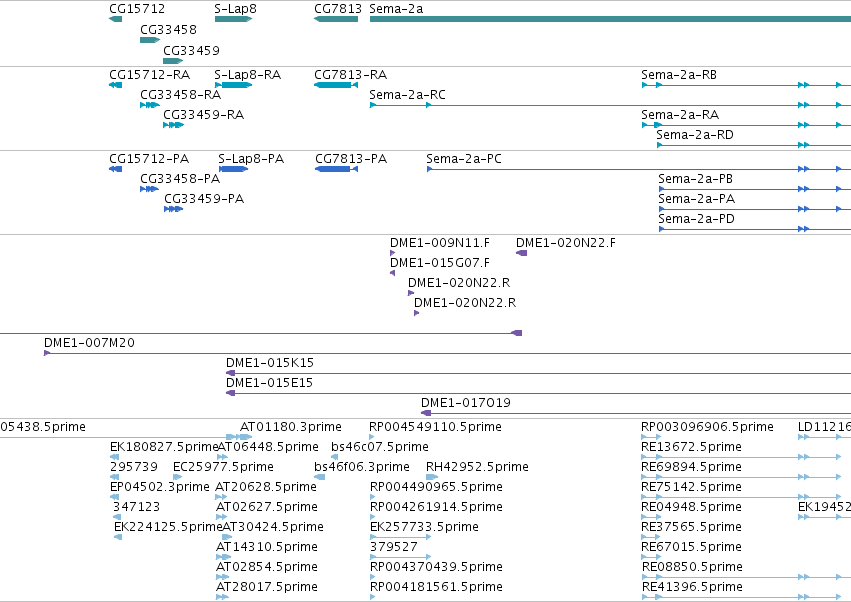Click EST RE37565.5prime
851x602 pixels.
651,537
